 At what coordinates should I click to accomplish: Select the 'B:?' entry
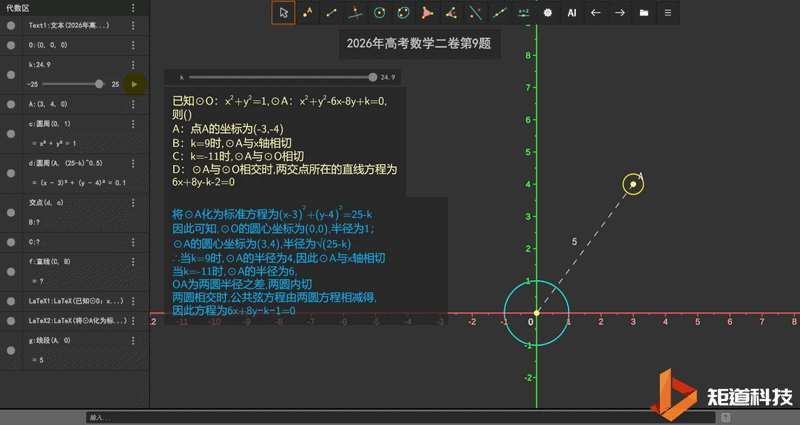click(x=34, y=222)
